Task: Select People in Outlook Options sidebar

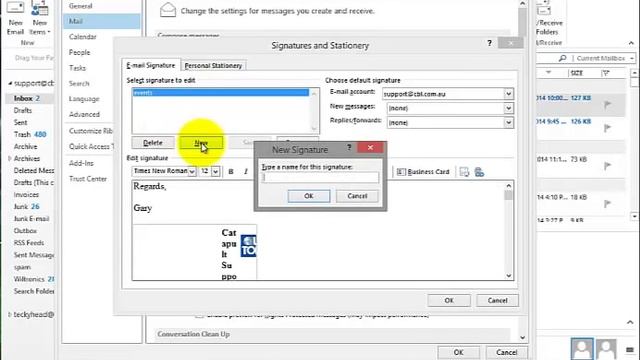Action: [79, 52]
